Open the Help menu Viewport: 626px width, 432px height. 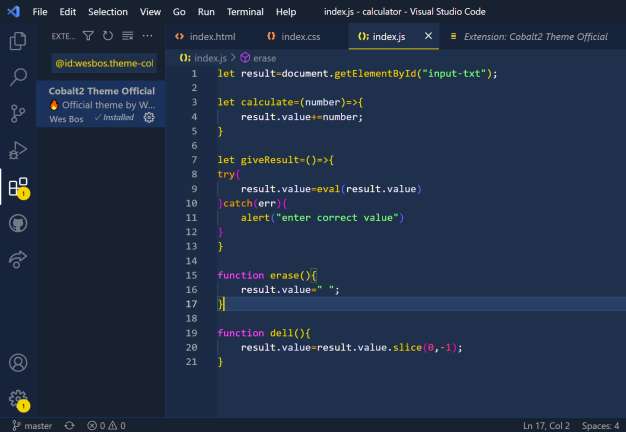[286, 12]
